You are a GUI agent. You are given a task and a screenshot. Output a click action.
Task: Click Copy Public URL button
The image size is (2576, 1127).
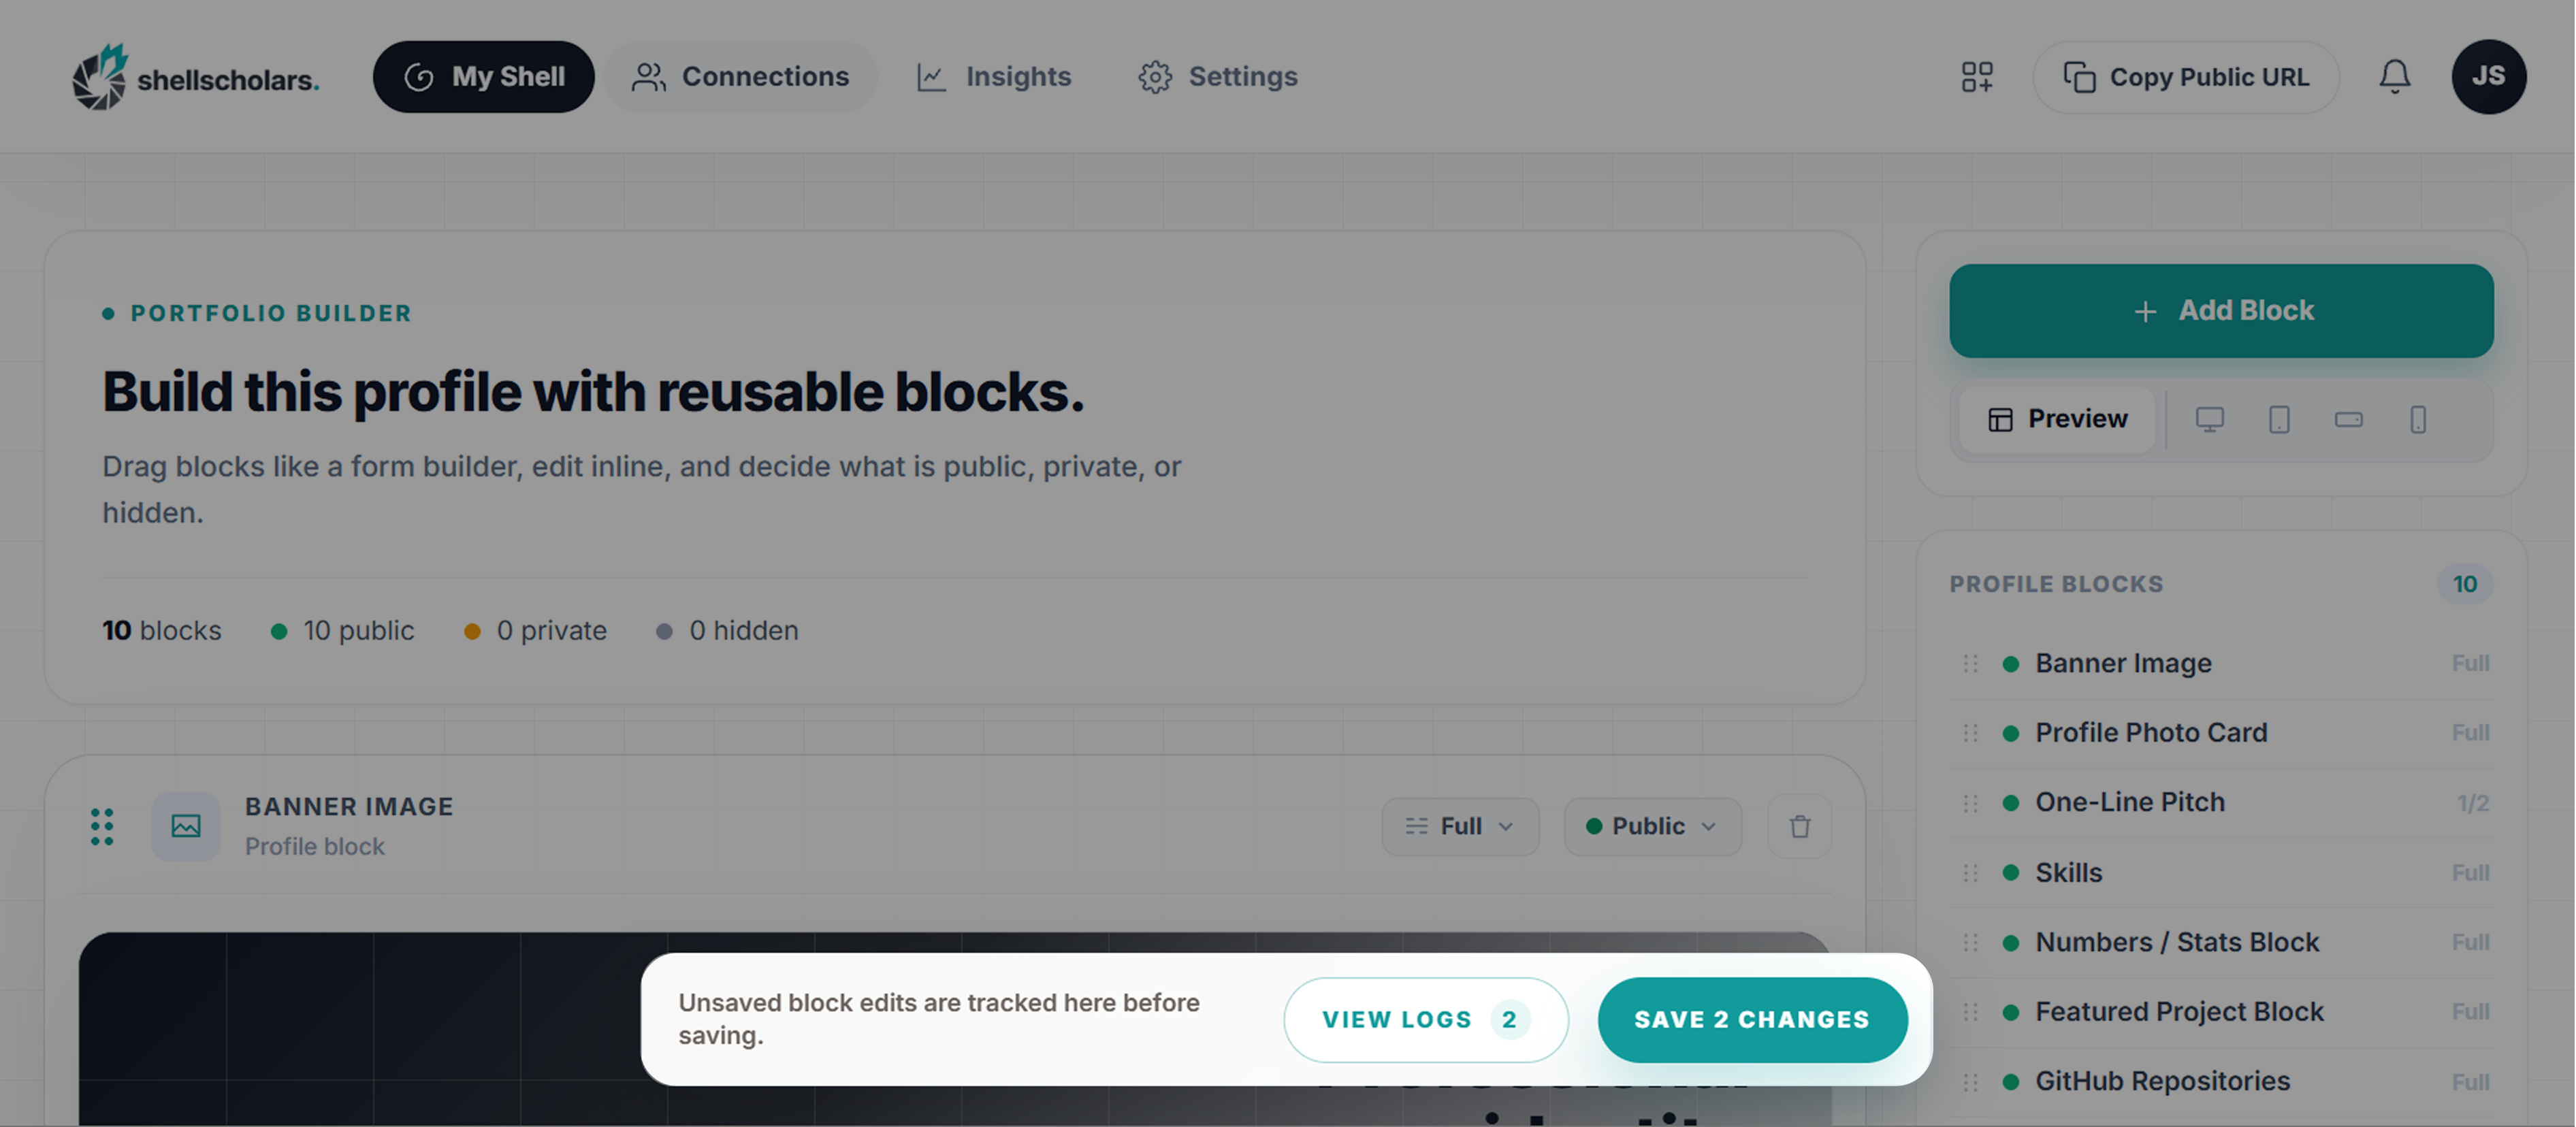(x=2186, y=77)
